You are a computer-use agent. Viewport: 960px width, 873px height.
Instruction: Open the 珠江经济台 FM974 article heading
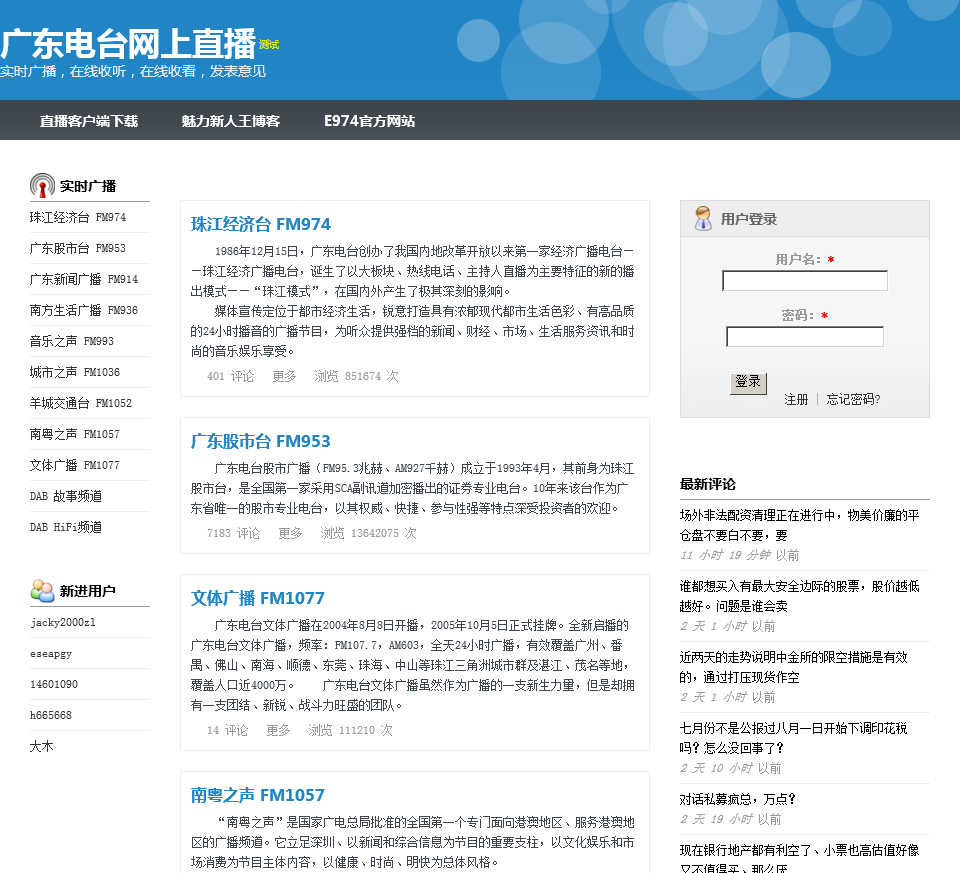[x=260, y=224]
